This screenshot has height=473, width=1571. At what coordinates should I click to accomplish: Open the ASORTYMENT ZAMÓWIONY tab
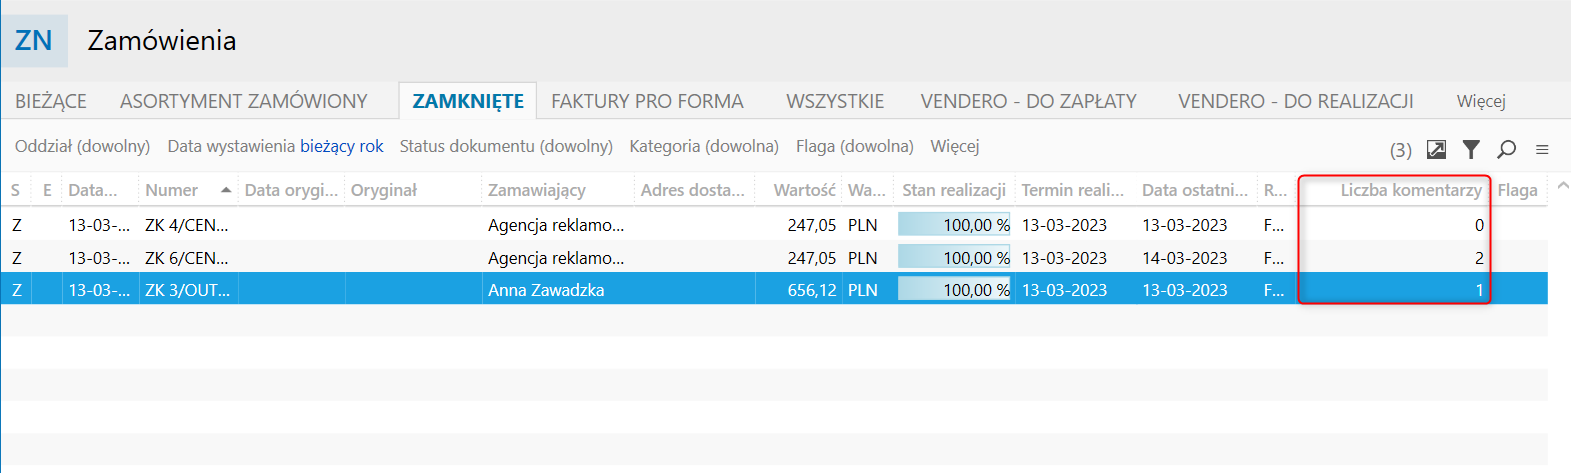point(244,101)
